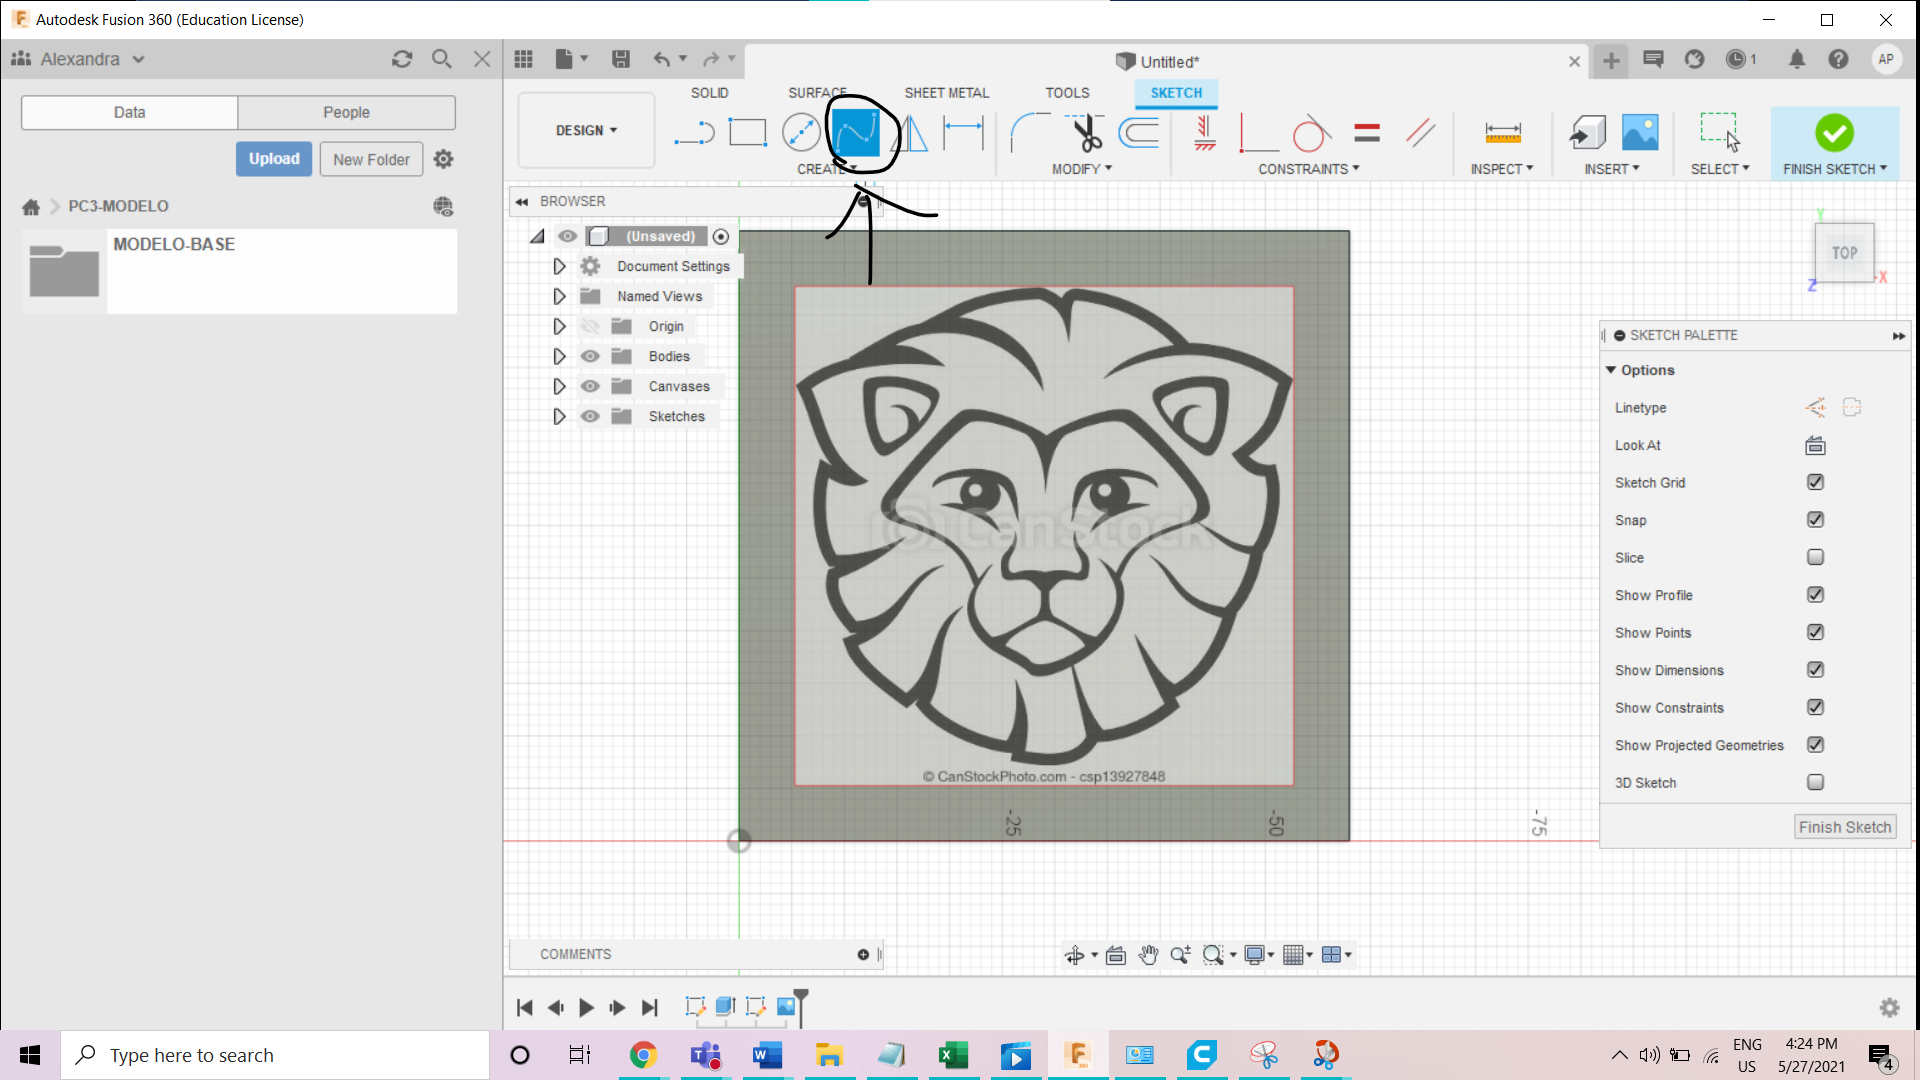Screen dimensions: 1920x1080
Task: Toggle Canvases folder visibility eye
Action: point(590,386)
